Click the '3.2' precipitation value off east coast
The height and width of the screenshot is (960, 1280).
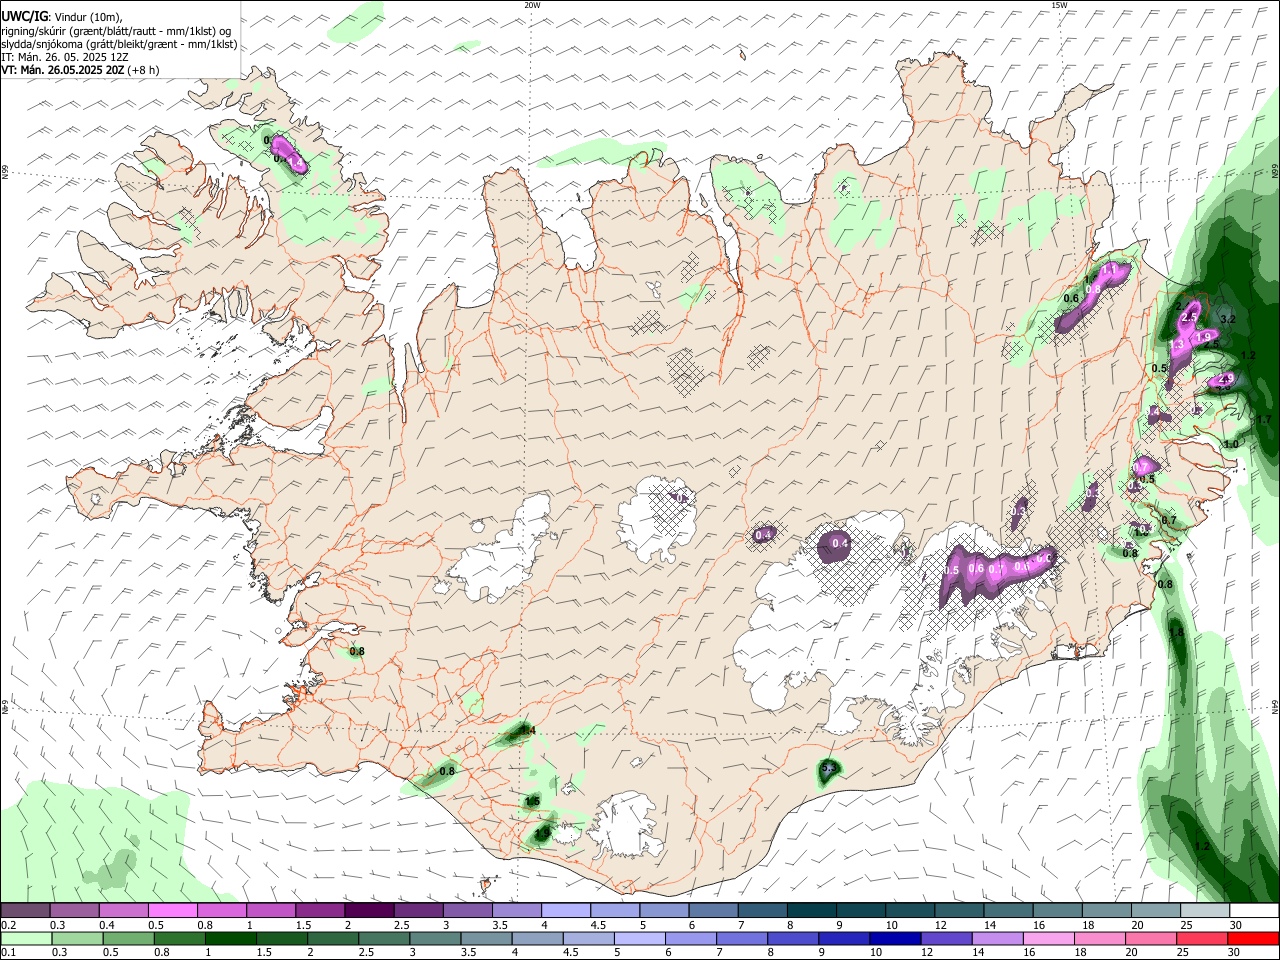coord(1229,319)
